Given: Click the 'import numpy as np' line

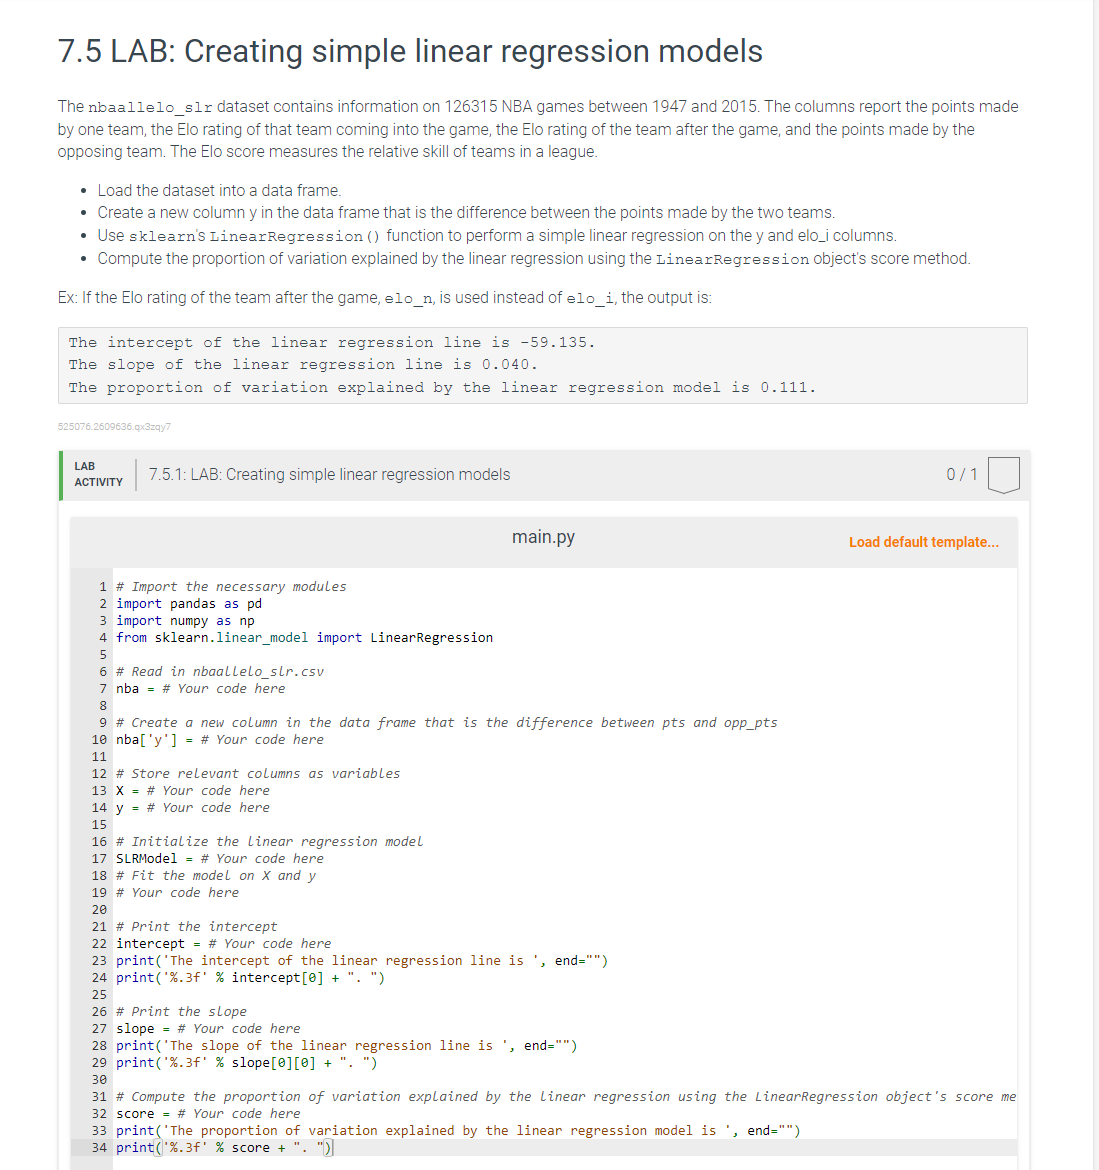Looking at the screenshot, I should coord(185,621).
